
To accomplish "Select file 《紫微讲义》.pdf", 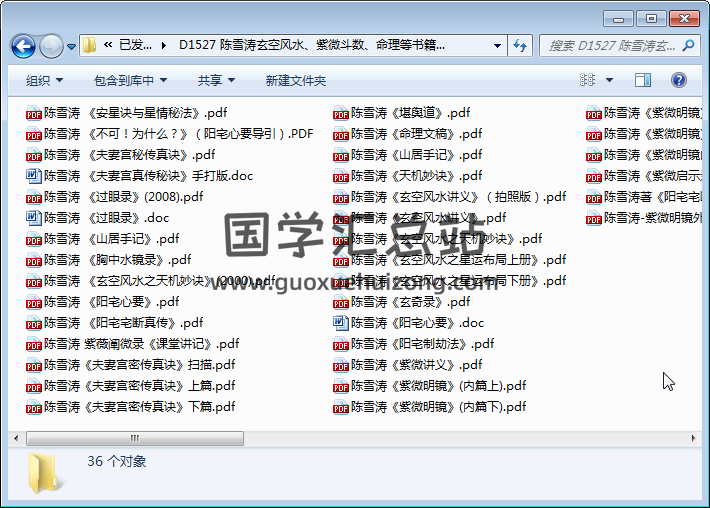I will [x=408, y=365].
